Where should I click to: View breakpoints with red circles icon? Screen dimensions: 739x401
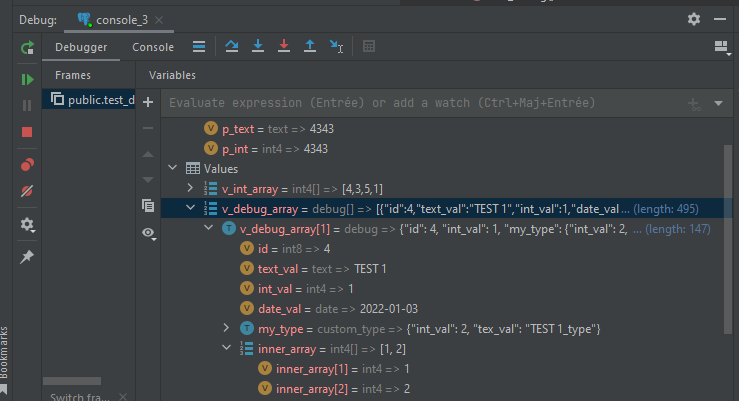pyautogui.click(x=27, y=165)
